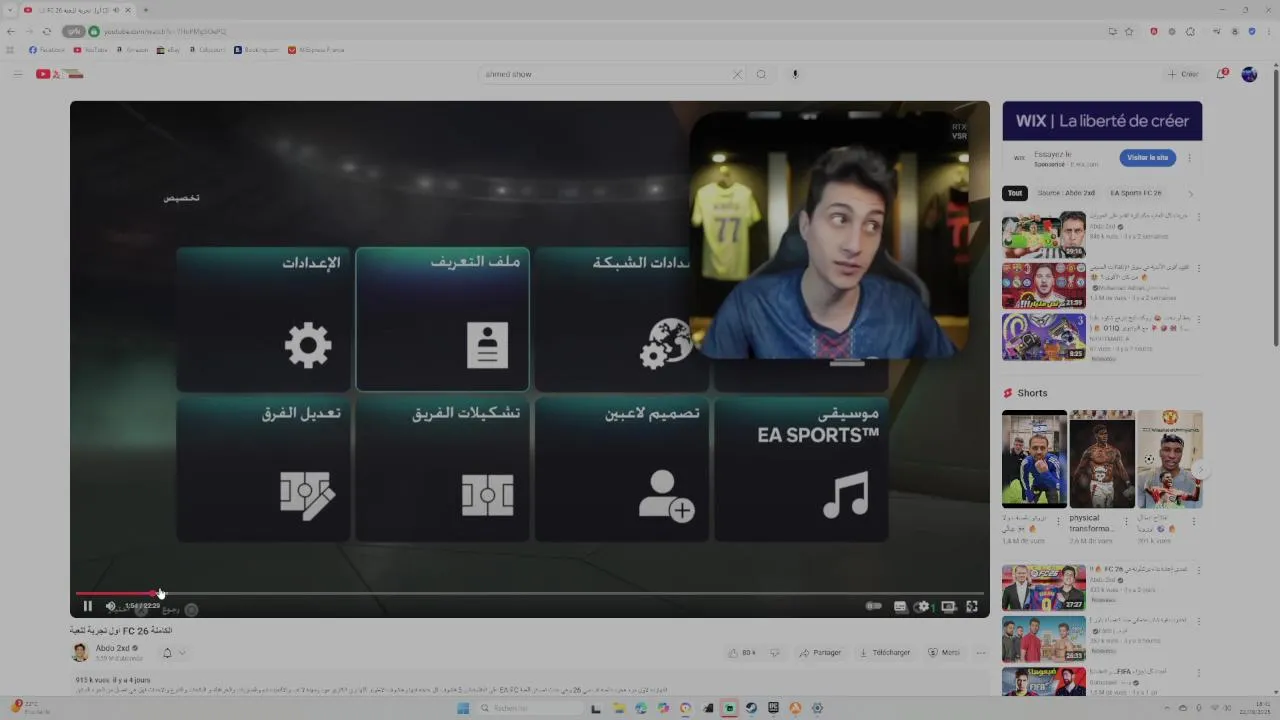Open the Abdo 2xd channel avatar

pyautogui.click(x=80, y=653)
